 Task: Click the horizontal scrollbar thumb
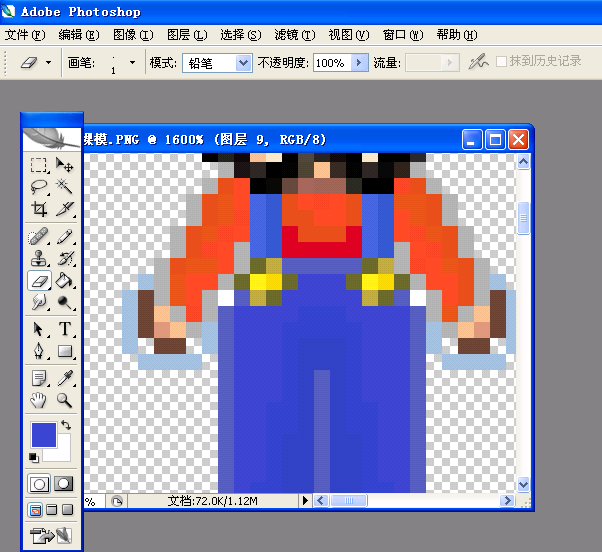point(349,501)
